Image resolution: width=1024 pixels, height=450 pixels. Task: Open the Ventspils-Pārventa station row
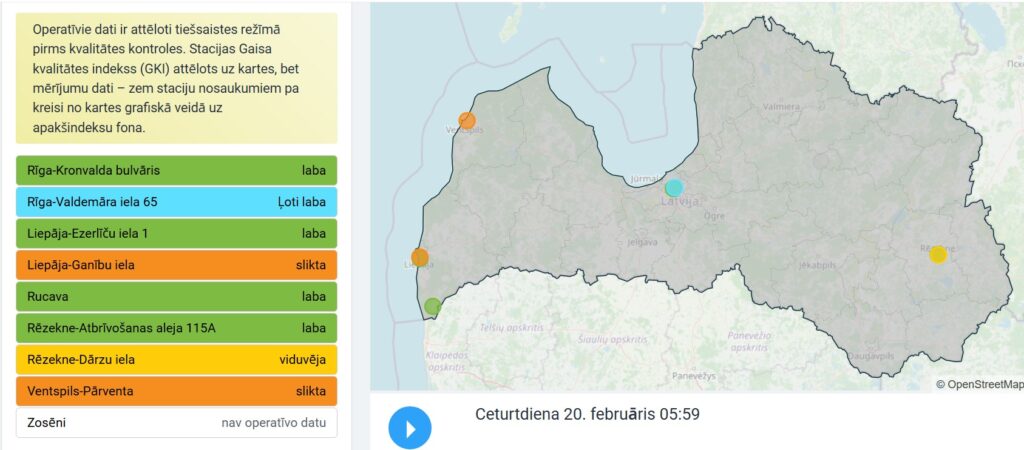pos(177,391)
